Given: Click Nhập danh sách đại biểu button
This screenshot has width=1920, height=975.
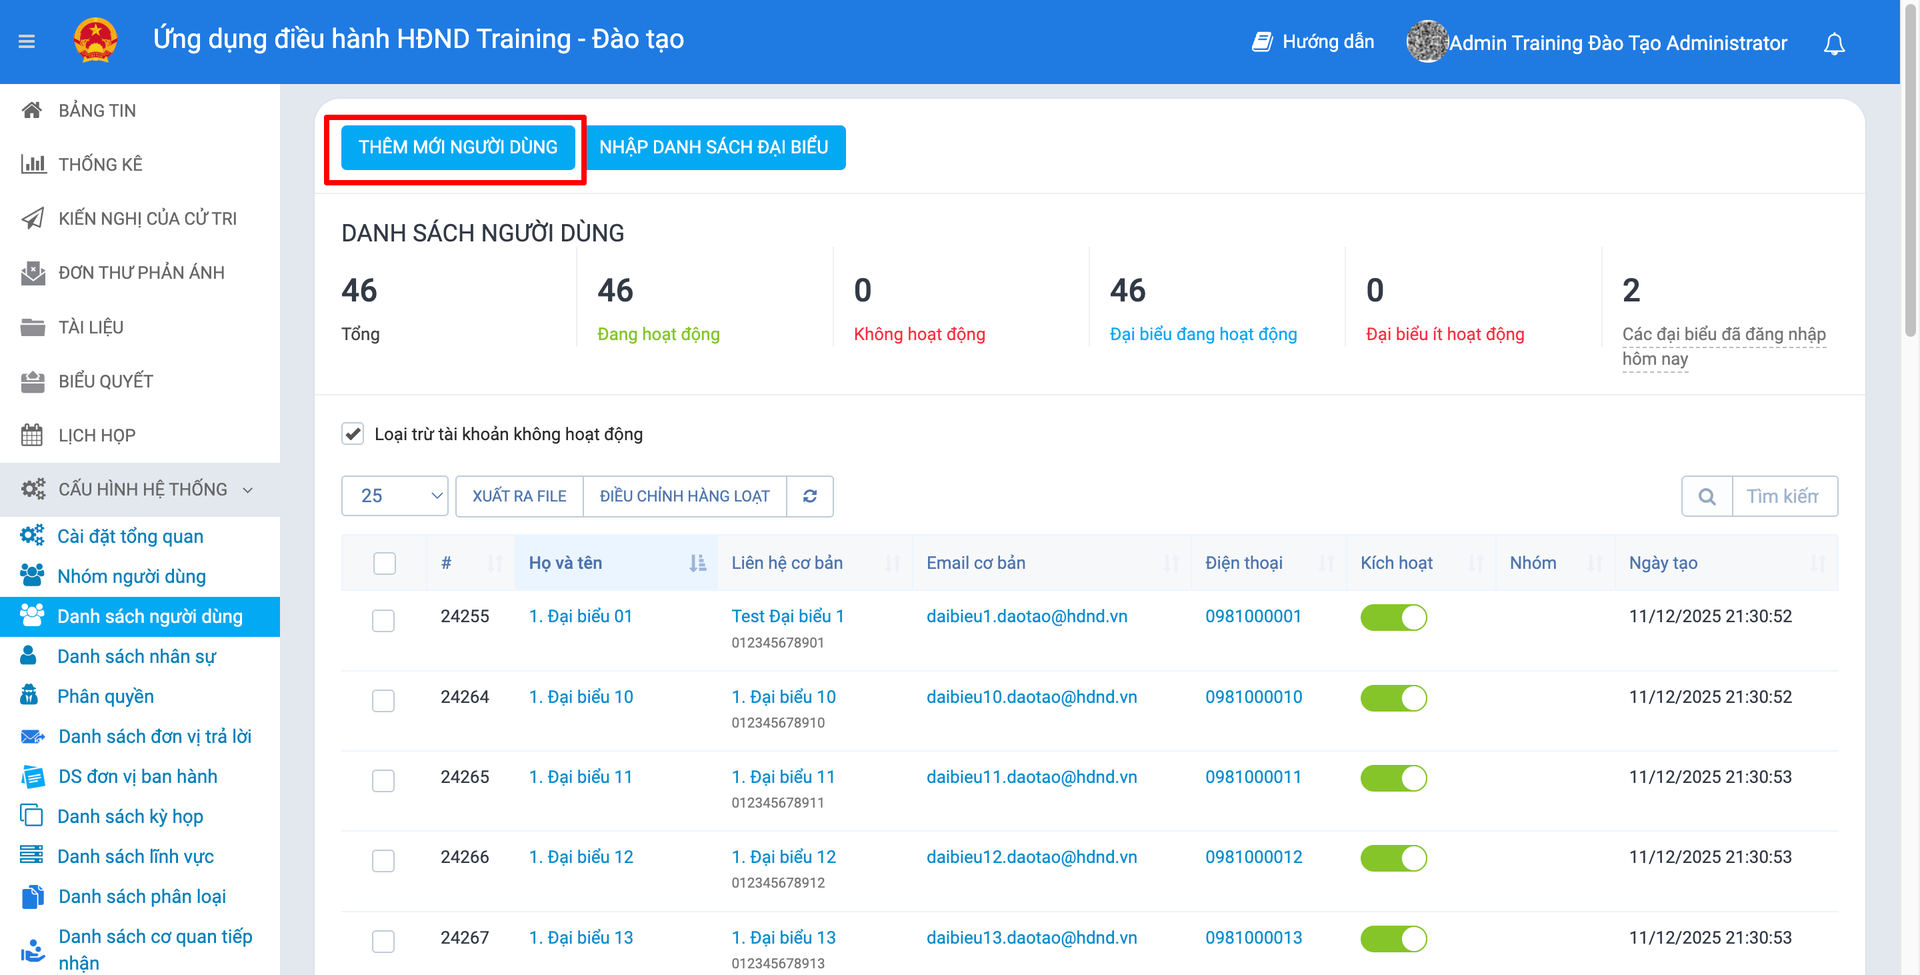Looking at the screenshot, I should click(714, 147).
